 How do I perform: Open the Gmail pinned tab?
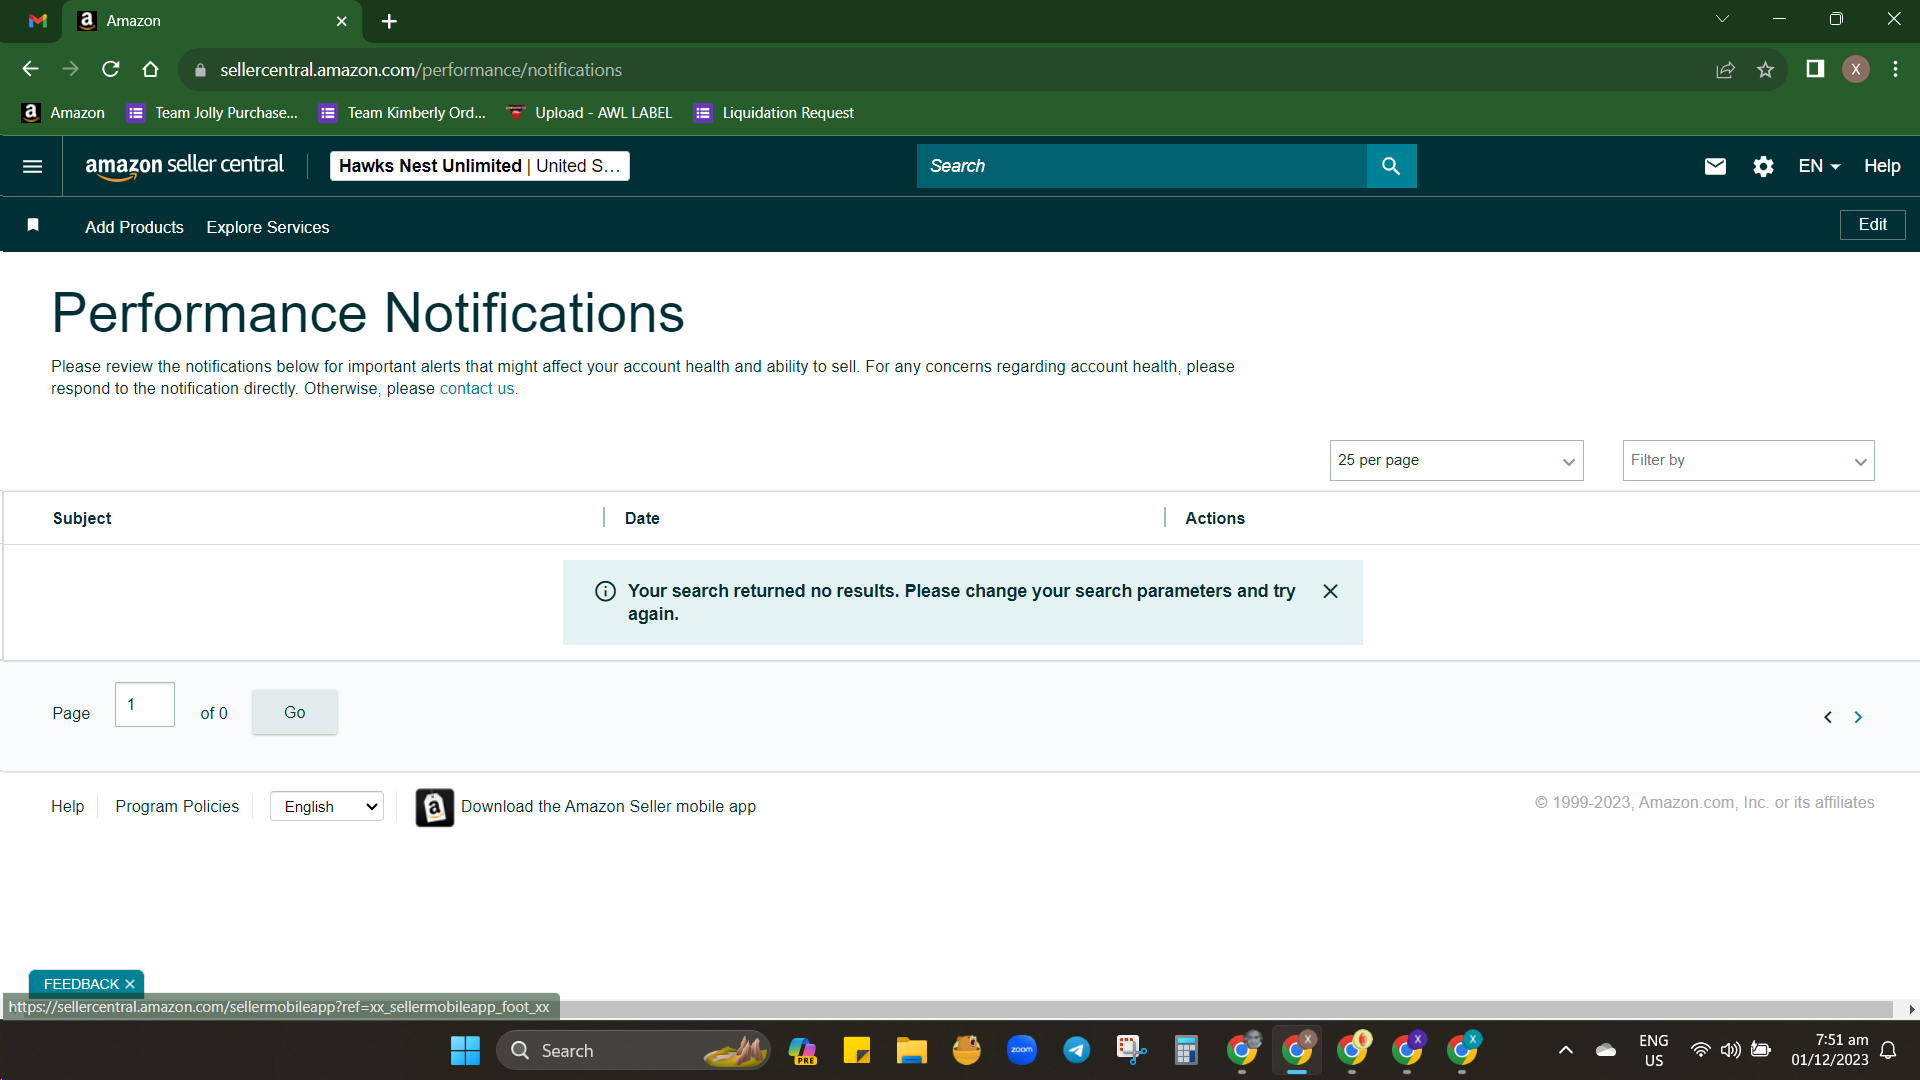pos(38,21)
